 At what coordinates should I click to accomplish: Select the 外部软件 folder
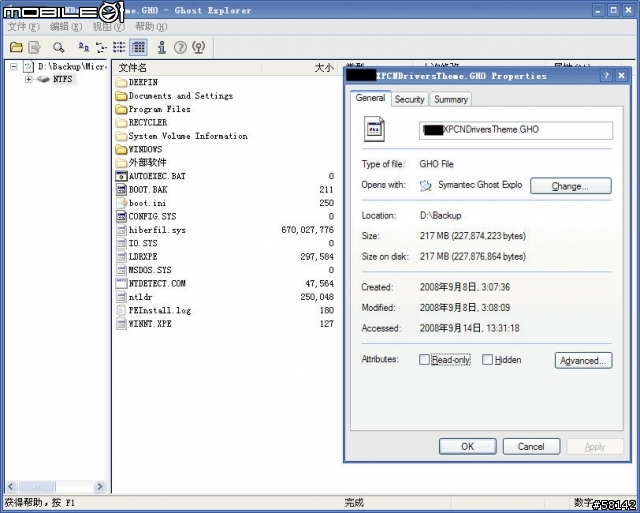tap(141, 163)
